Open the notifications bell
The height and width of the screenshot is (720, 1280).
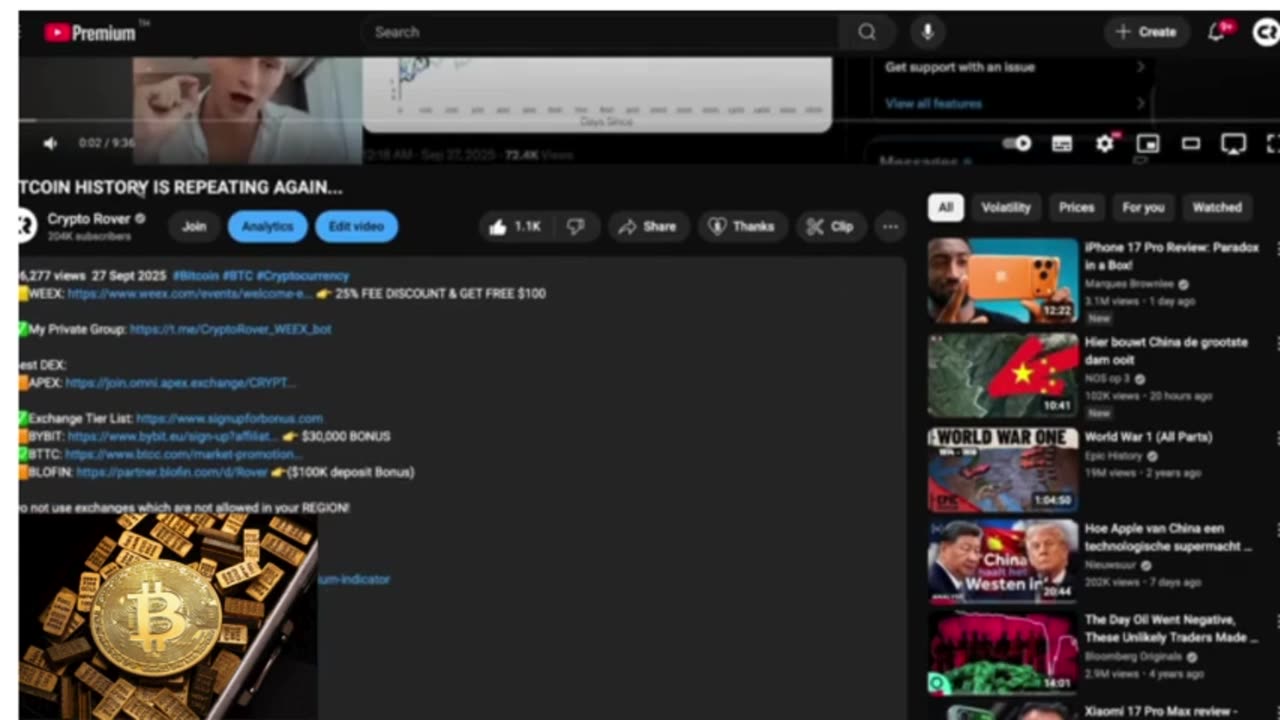point(1218,32)
